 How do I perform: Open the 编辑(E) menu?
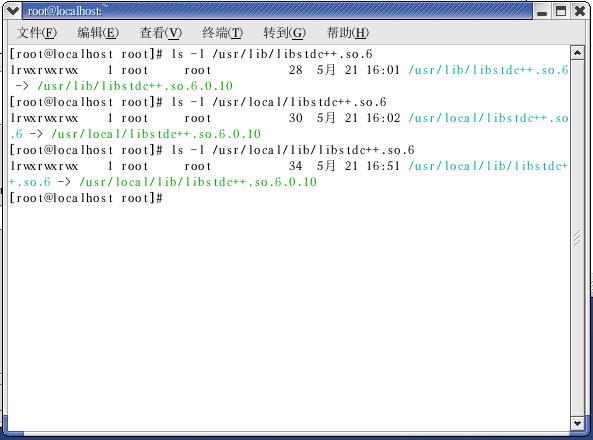[x=98, y=33]
